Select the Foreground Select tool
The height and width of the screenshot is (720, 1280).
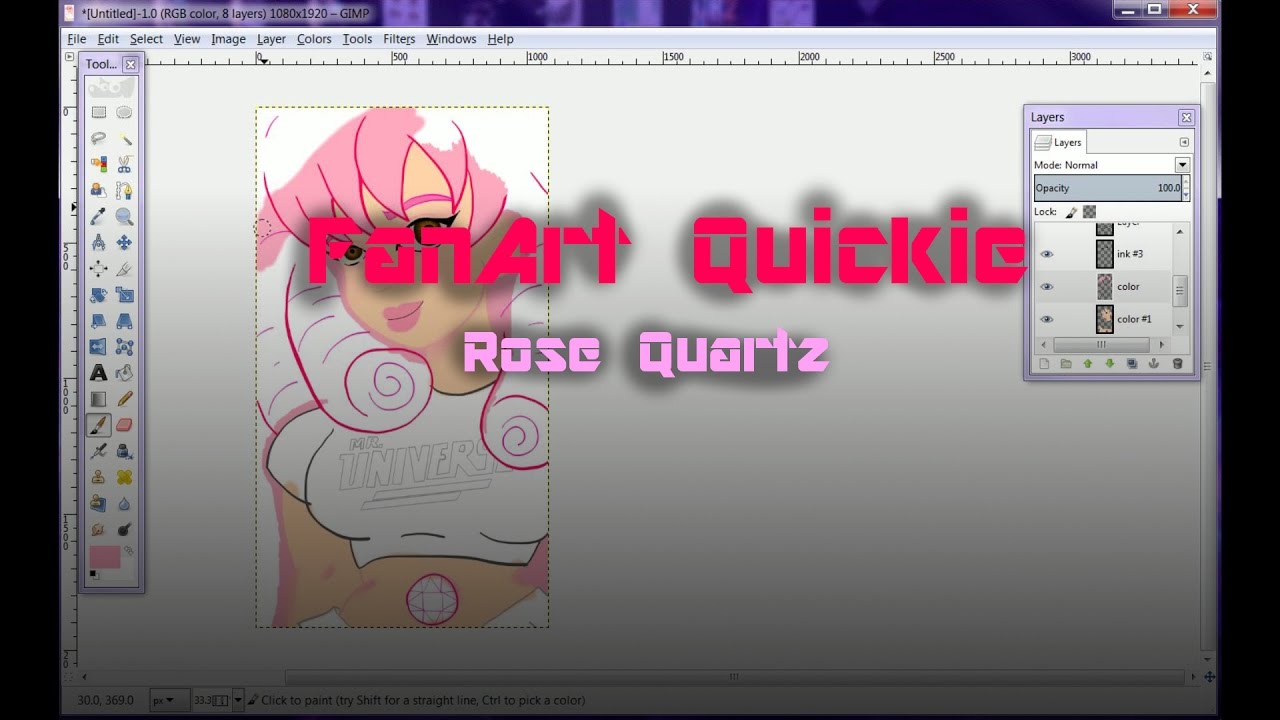point(99,190)
